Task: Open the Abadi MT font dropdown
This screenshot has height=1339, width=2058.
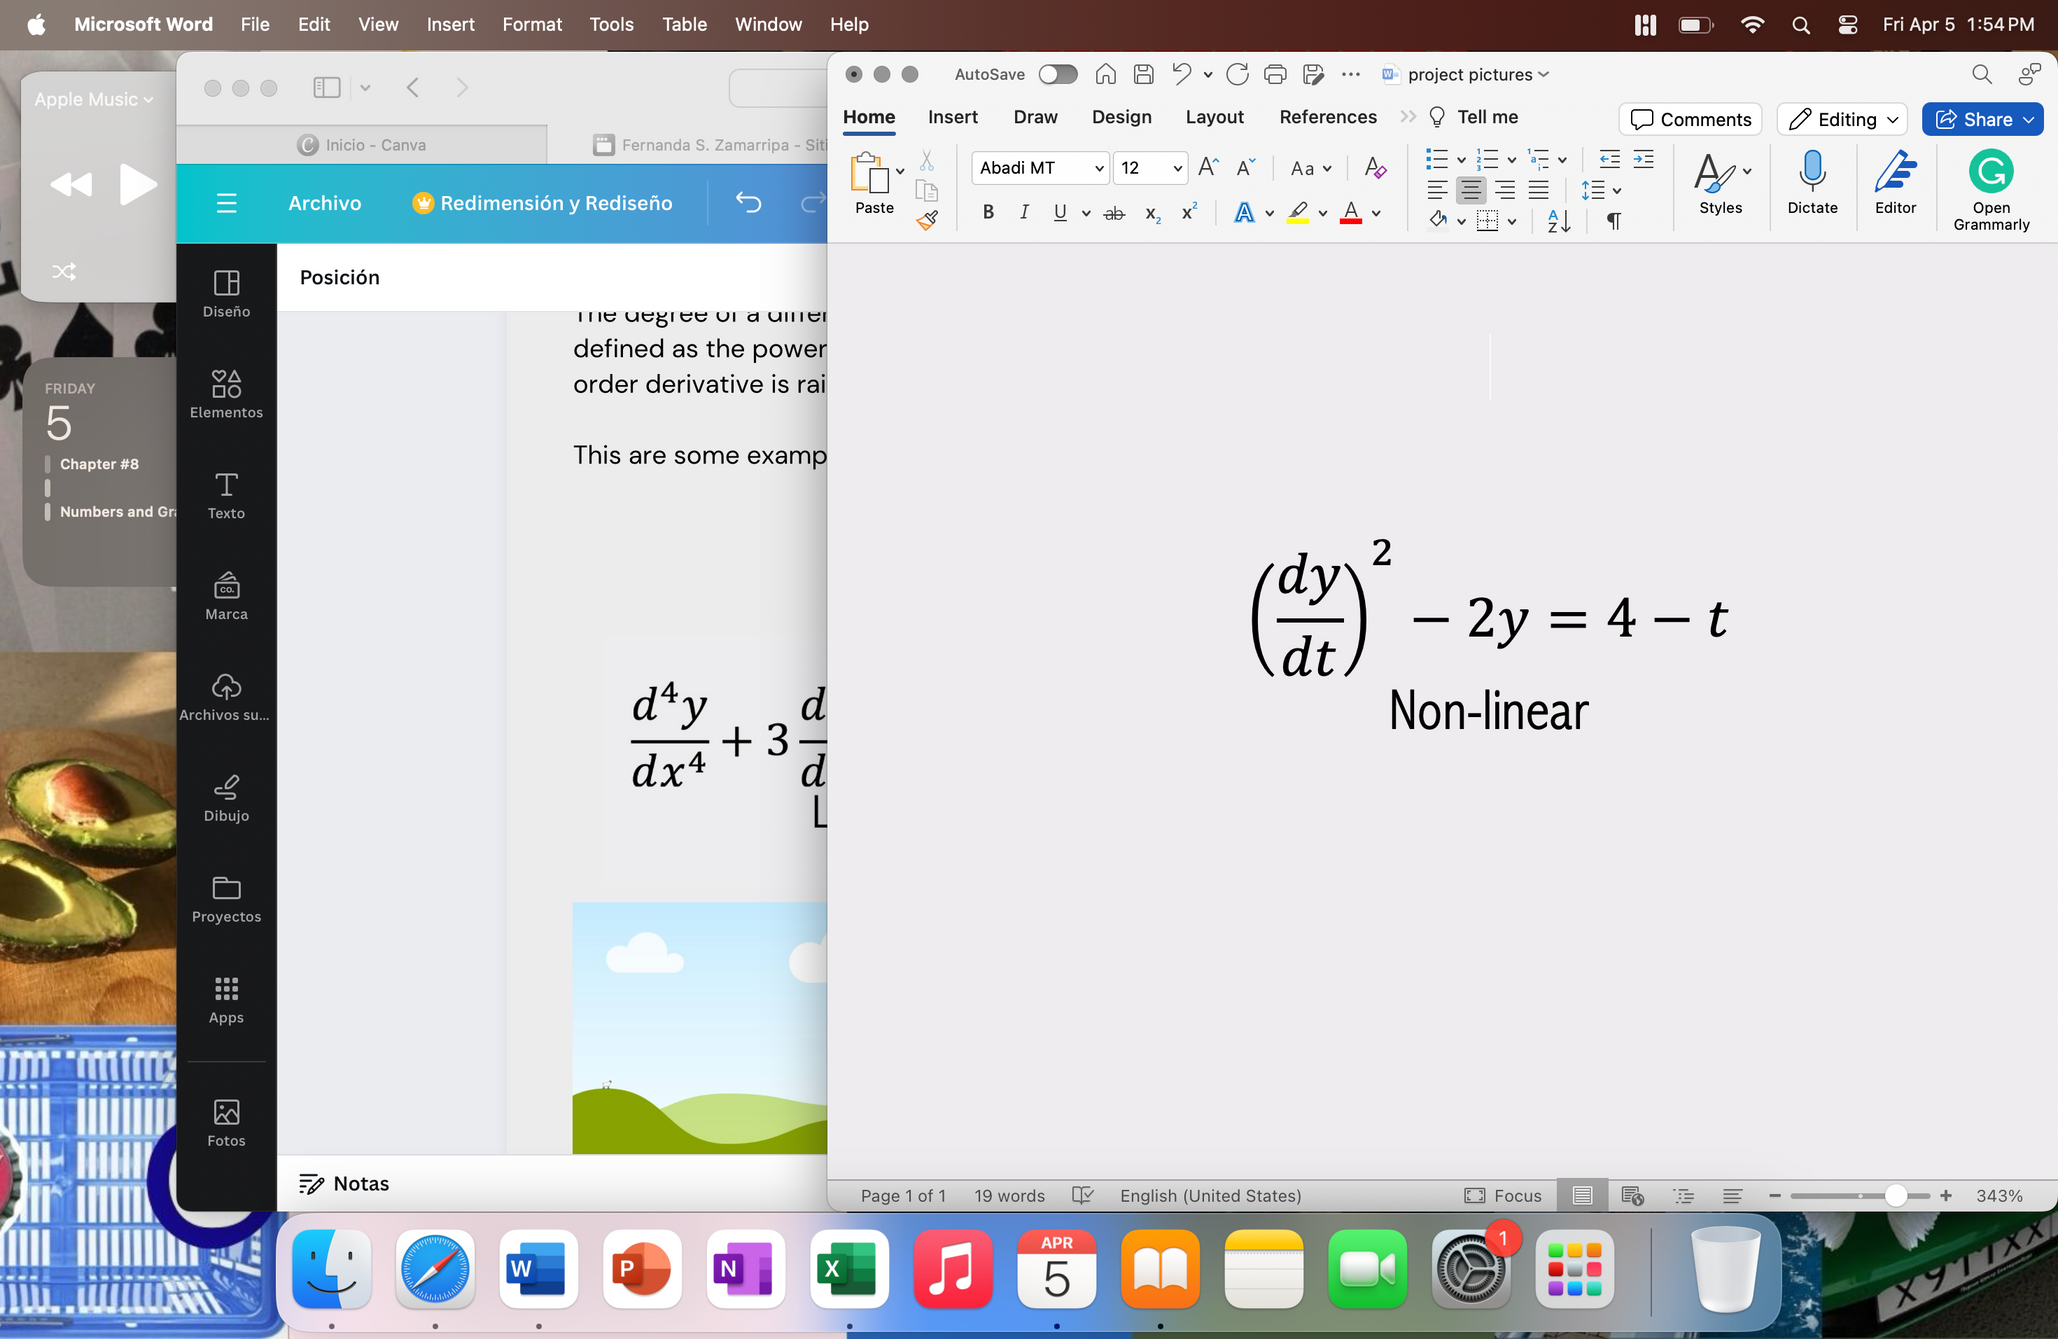Action: tap(1098, 168)
